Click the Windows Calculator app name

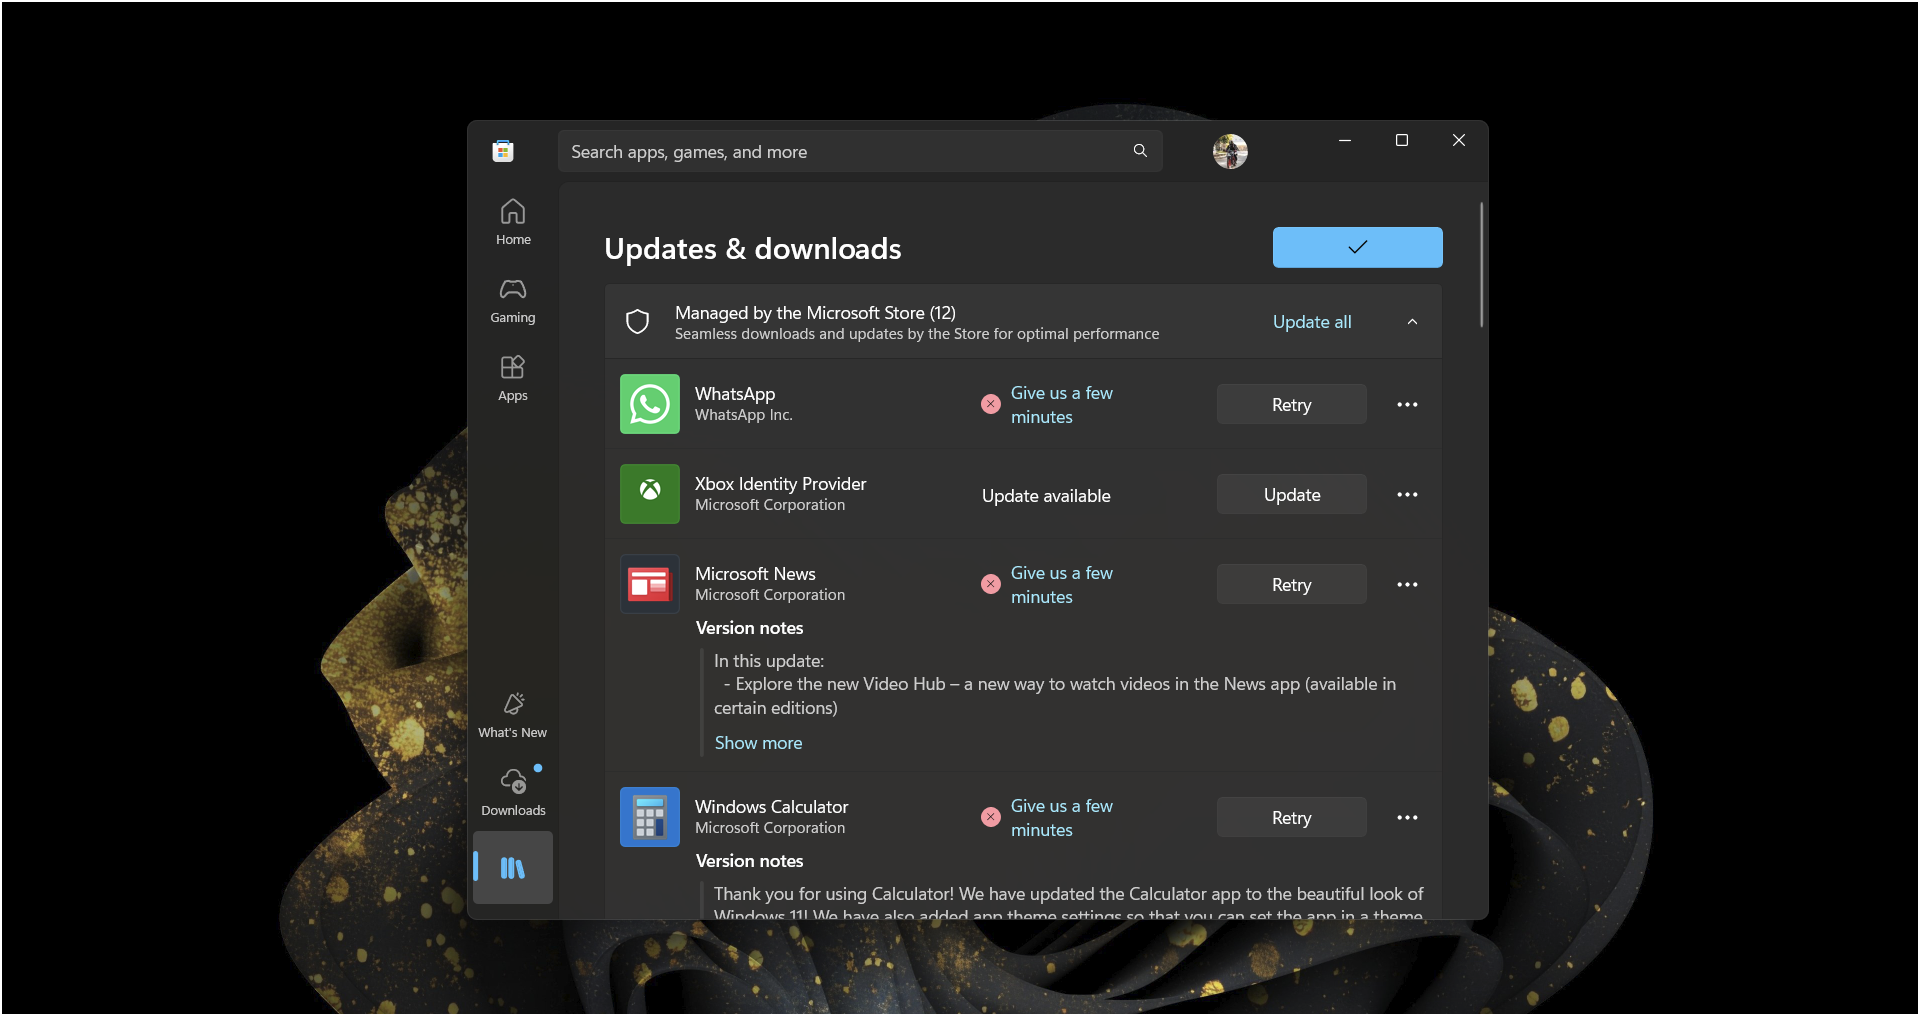point(771,807)
